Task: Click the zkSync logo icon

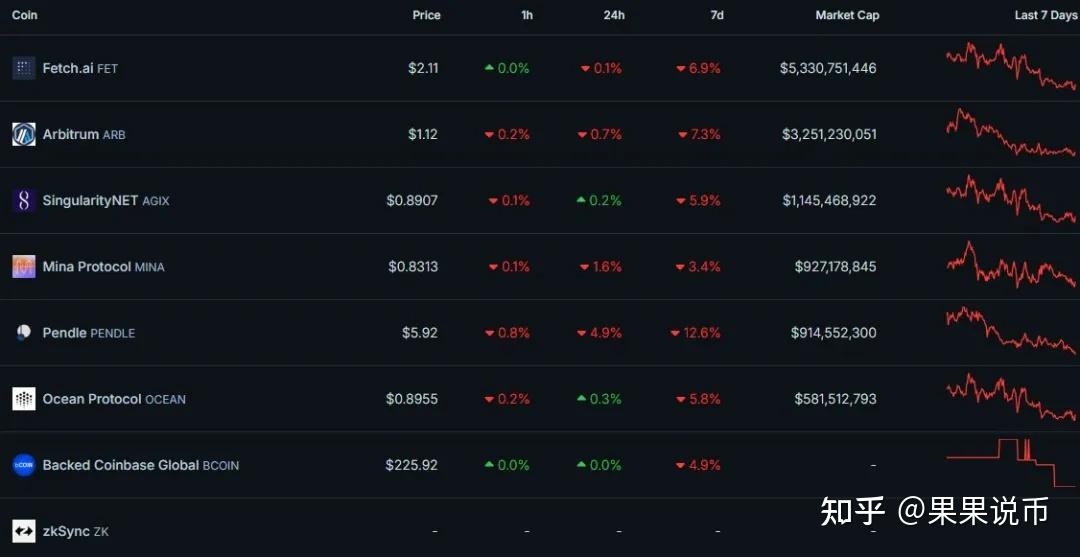Action: 23,531
